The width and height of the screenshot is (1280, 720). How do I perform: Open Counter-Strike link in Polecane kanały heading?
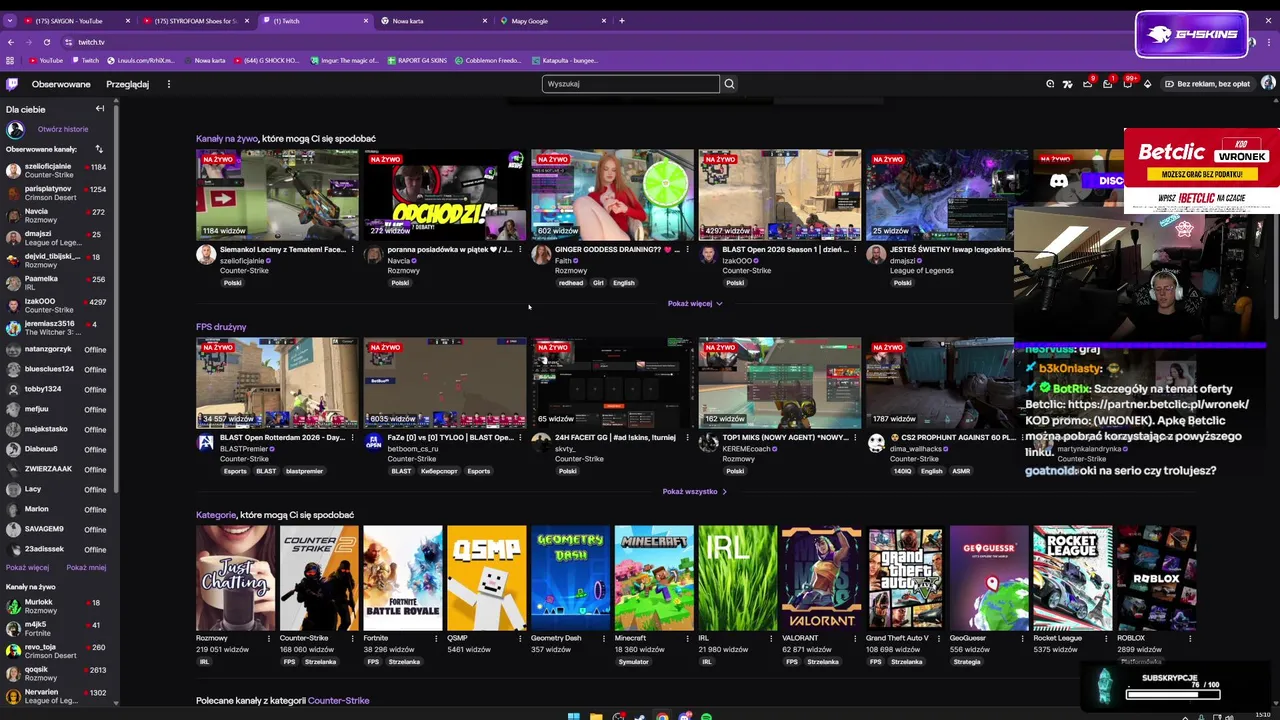(x=339, y=701)
